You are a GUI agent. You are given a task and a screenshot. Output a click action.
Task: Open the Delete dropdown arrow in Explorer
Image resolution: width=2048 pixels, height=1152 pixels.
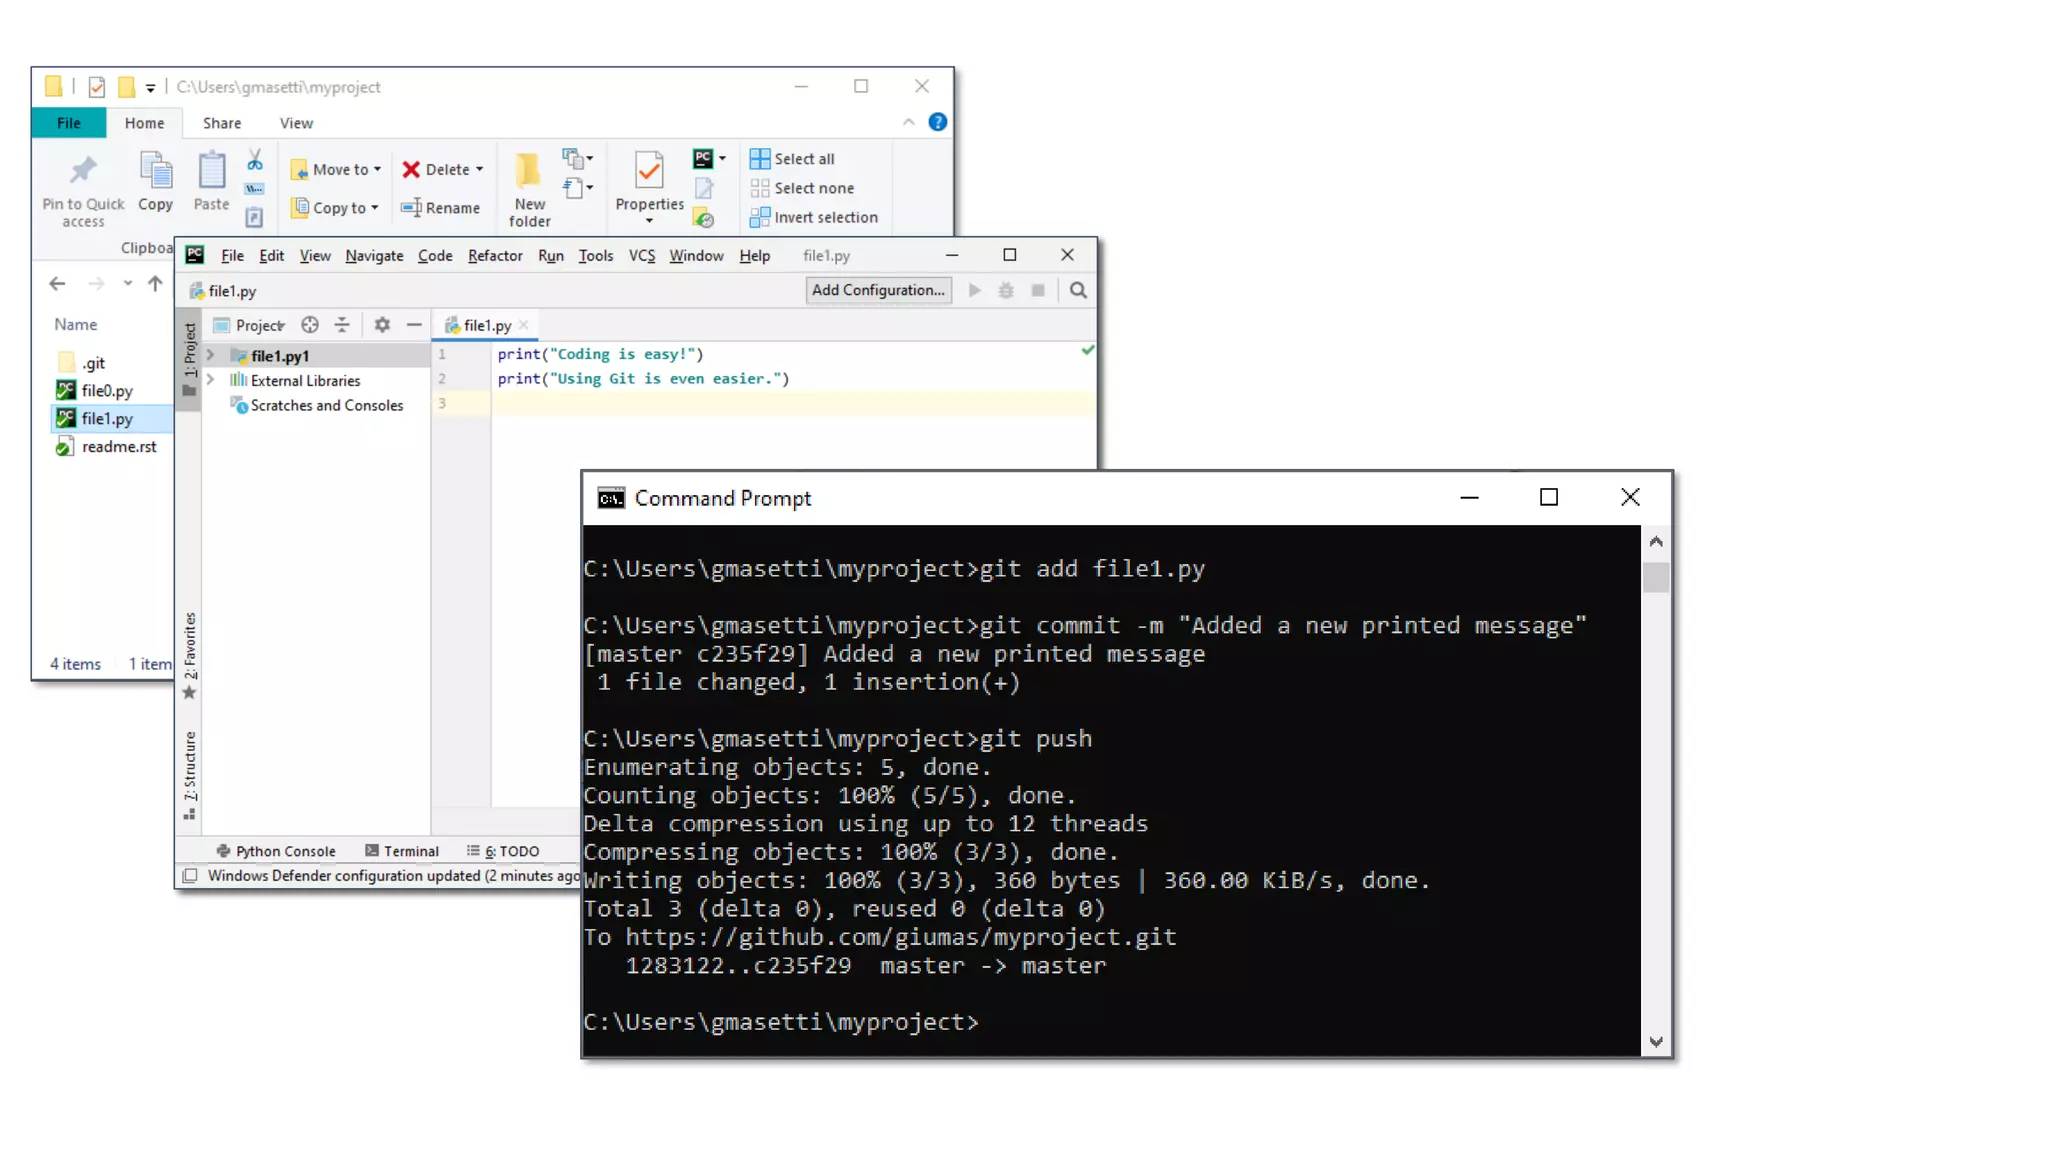(x=480, y=170)
